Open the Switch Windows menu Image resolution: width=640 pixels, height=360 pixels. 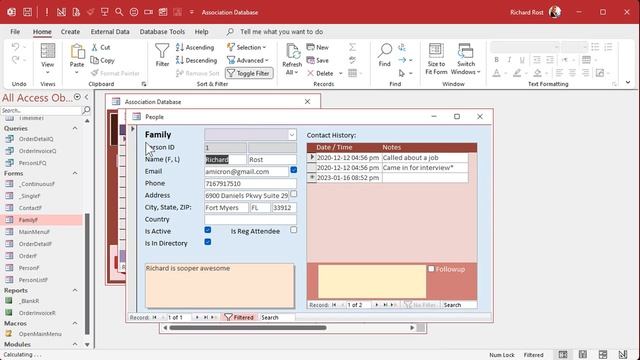466,59
